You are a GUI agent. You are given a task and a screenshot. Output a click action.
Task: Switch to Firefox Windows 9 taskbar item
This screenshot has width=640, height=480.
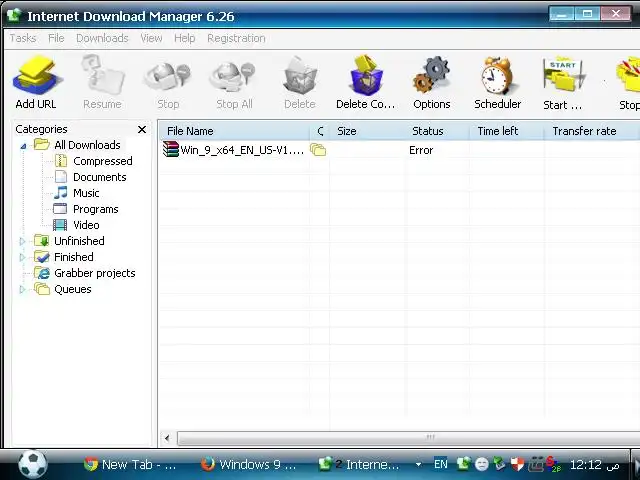248,464
